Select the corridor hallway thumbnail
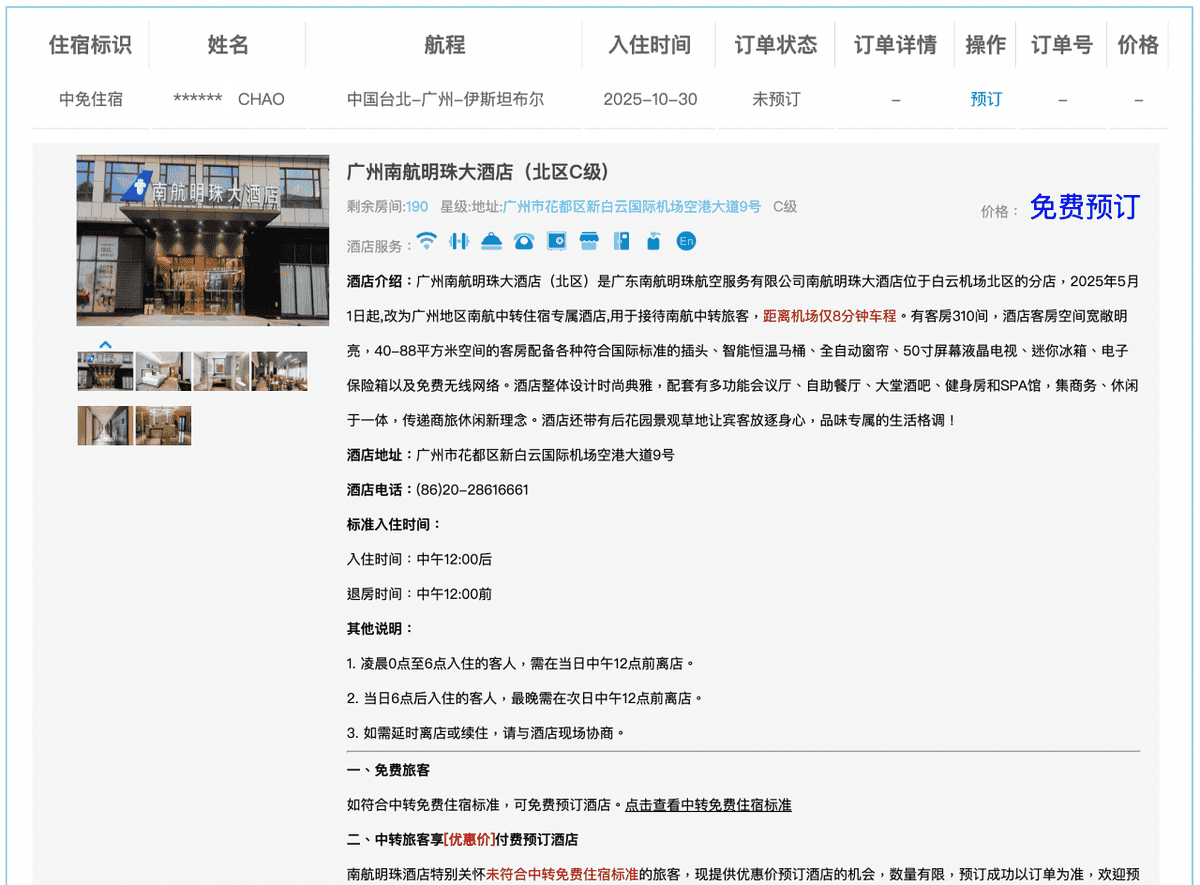The height and width of the screenshot is (885, 1200). tap(105, 425)
